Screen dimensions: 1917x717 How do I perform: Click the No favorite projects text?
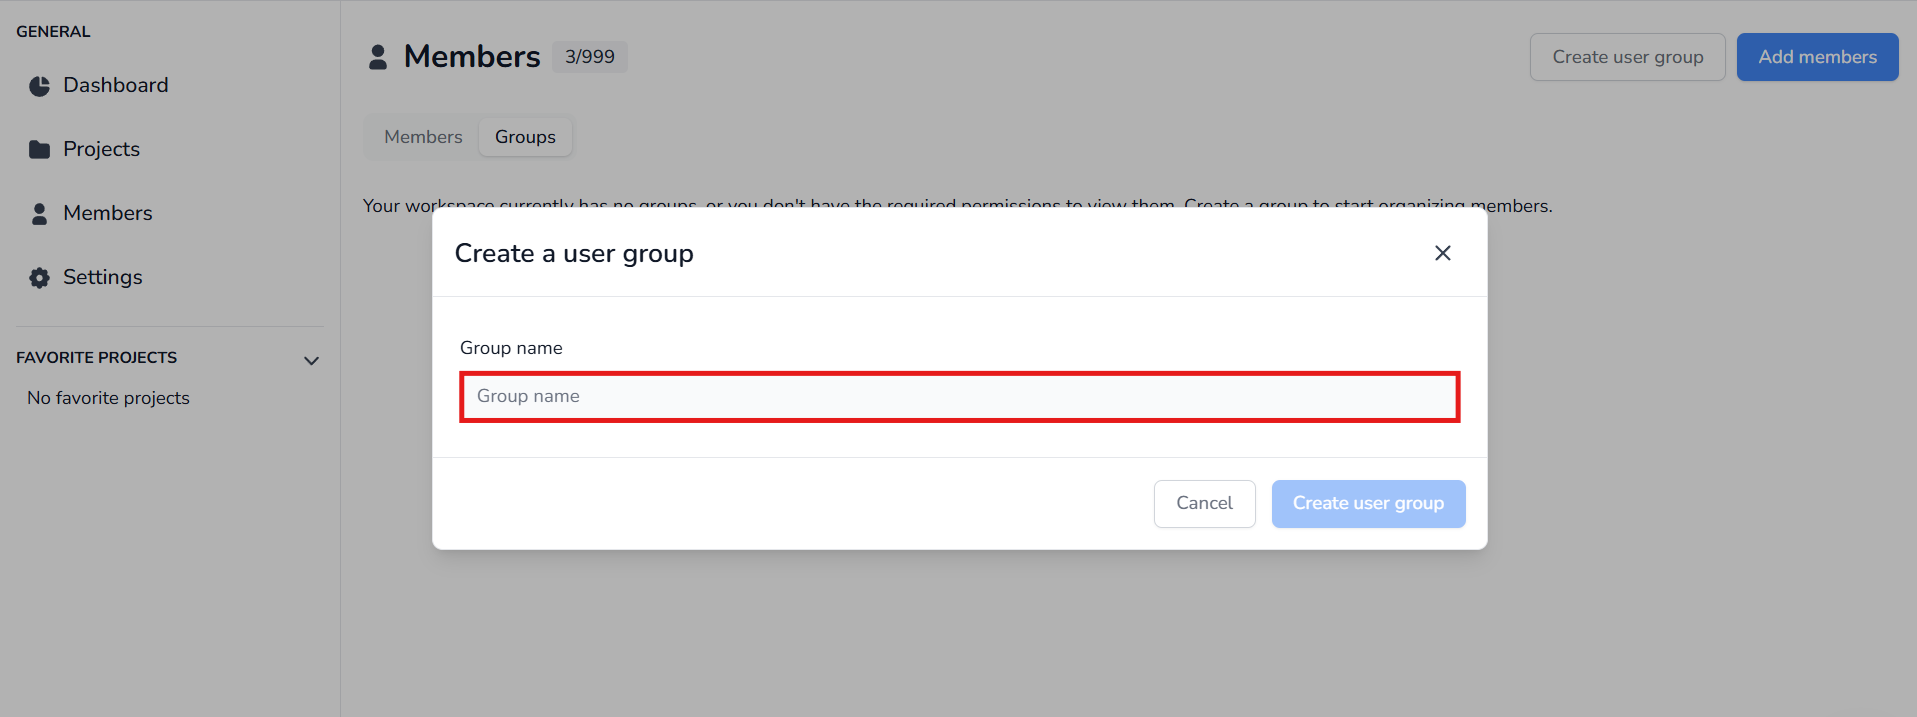point(108,398)
